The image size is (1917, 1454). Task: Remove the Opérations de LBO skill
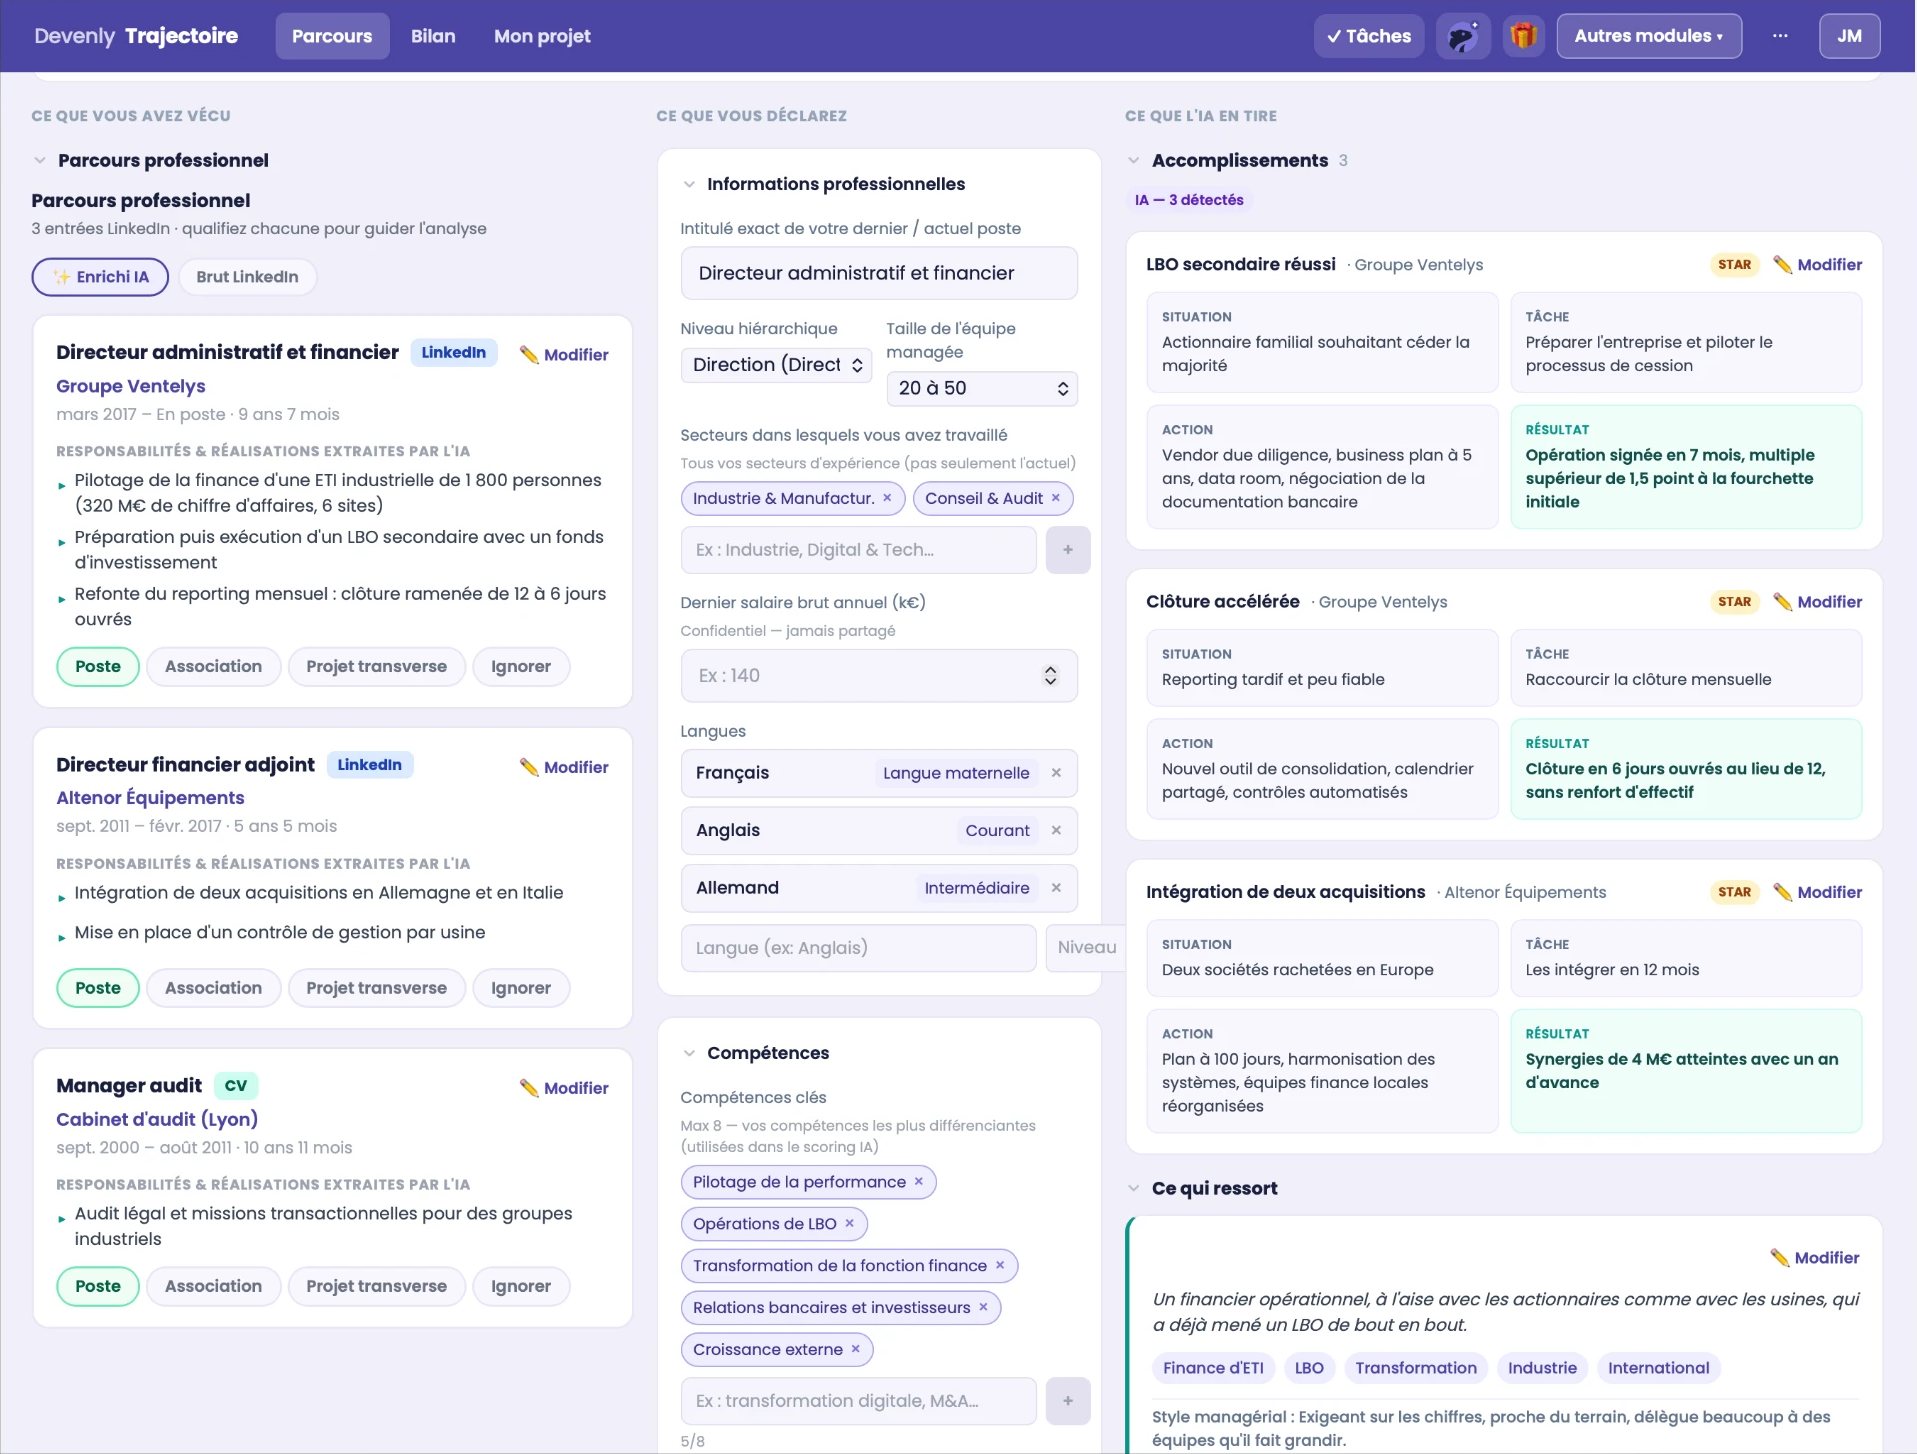(x=849, y=1224)
